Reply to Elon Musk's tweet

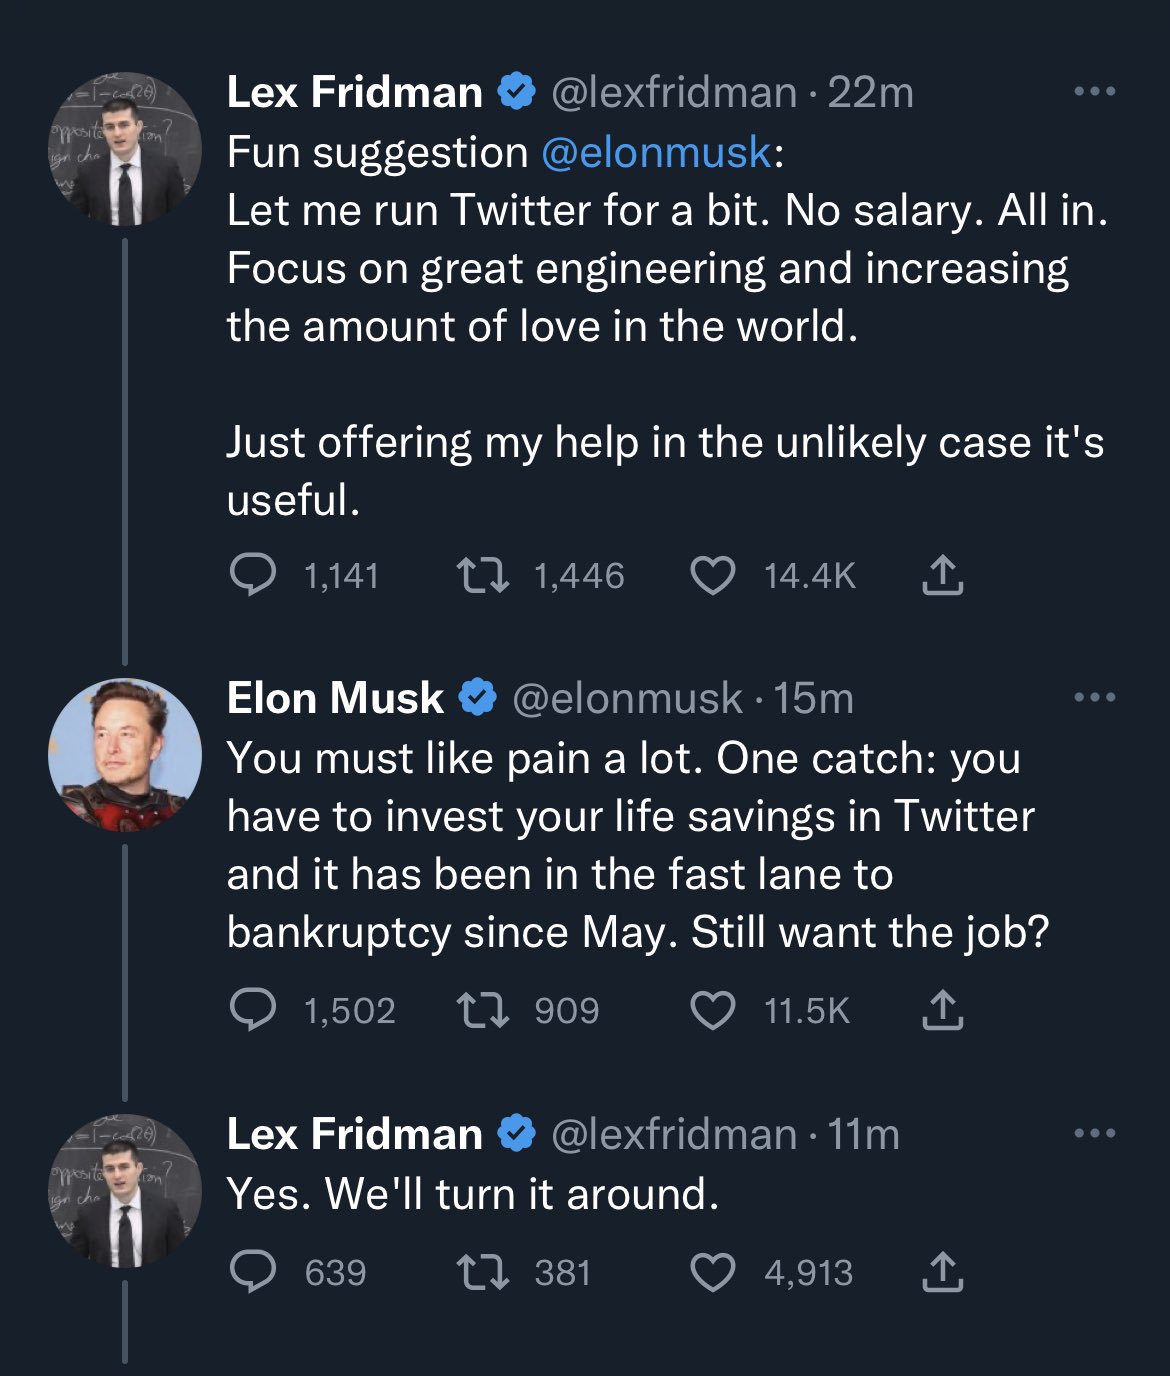point(253,1010)
